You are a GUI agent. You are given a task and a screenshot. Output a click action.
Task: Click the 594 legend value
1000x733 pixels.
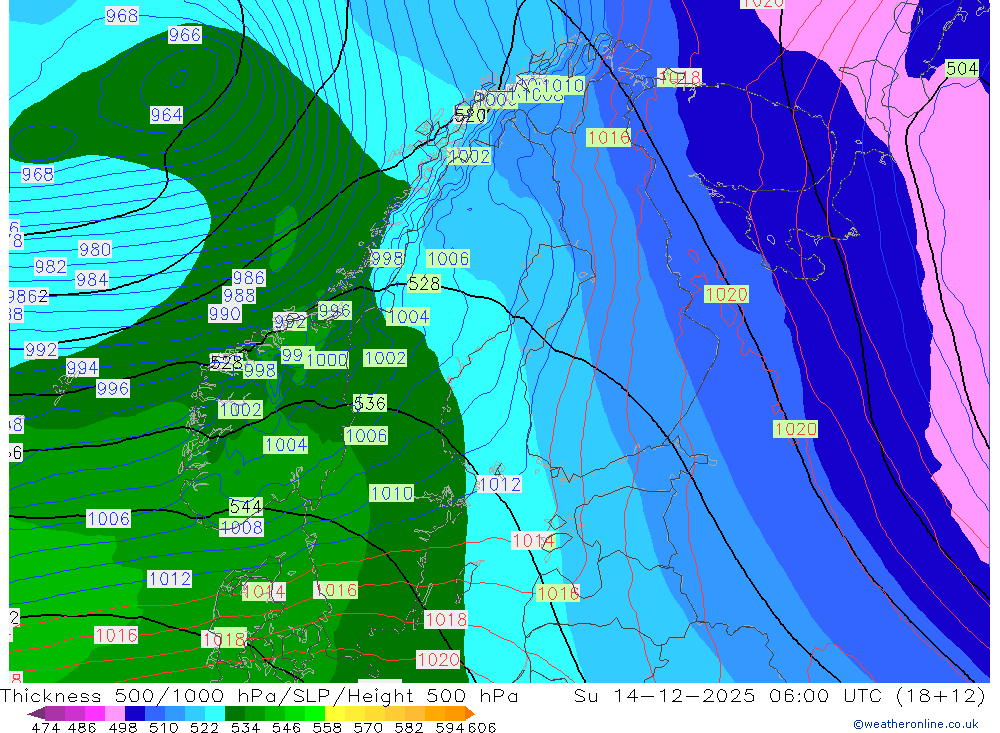pos(450,728)
